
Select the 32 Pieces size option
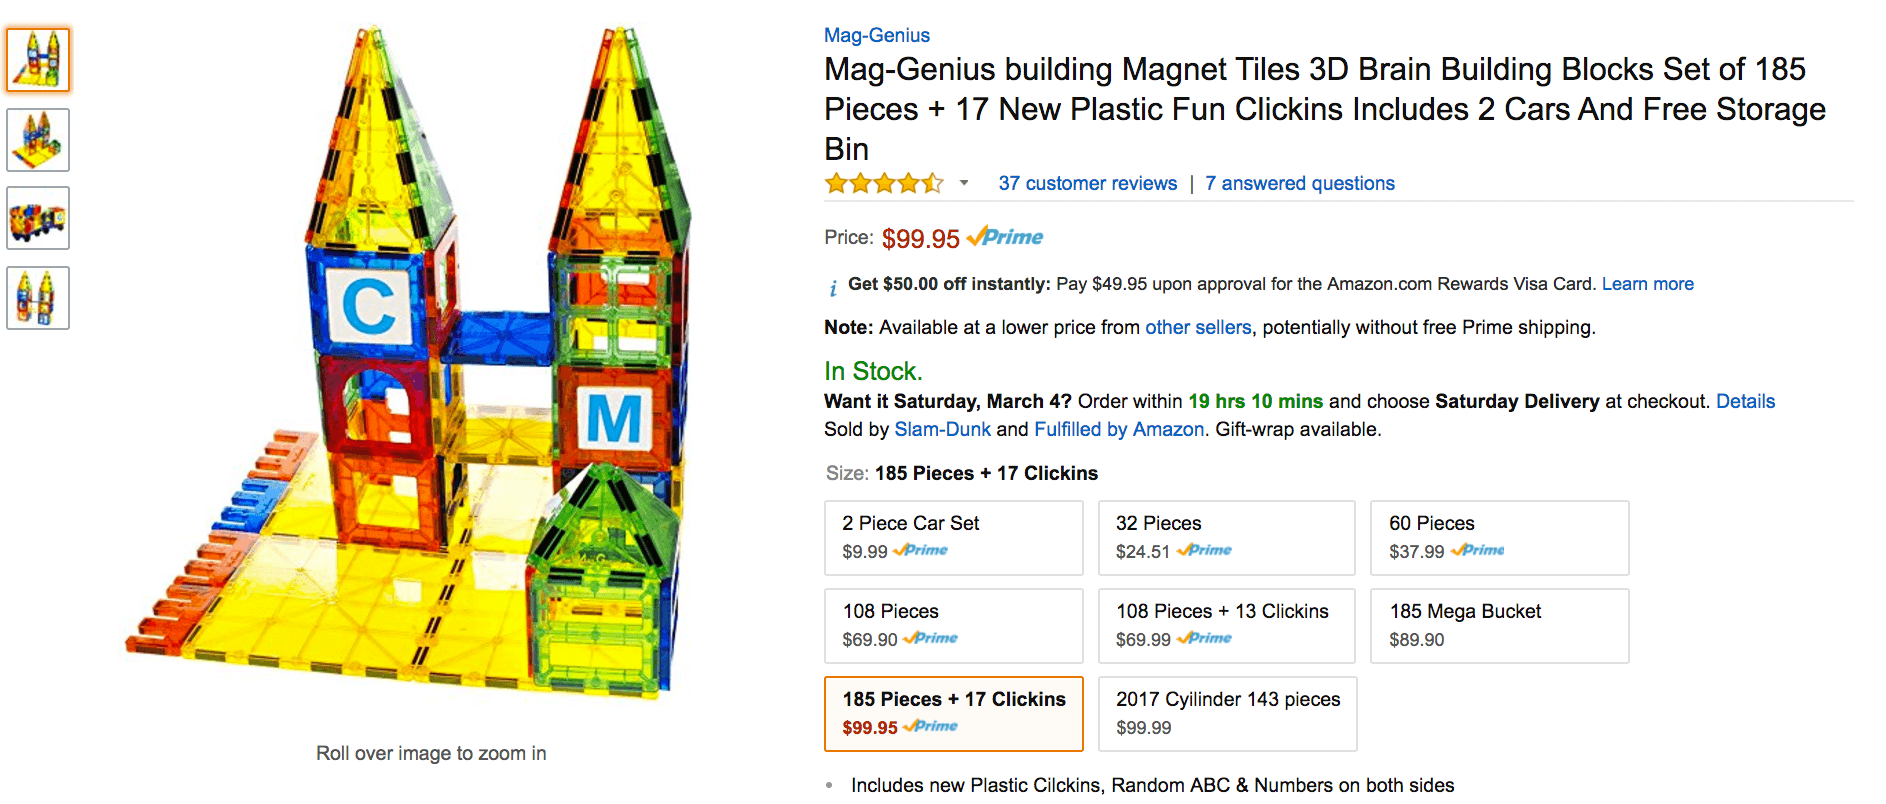tap(1226, 537)
